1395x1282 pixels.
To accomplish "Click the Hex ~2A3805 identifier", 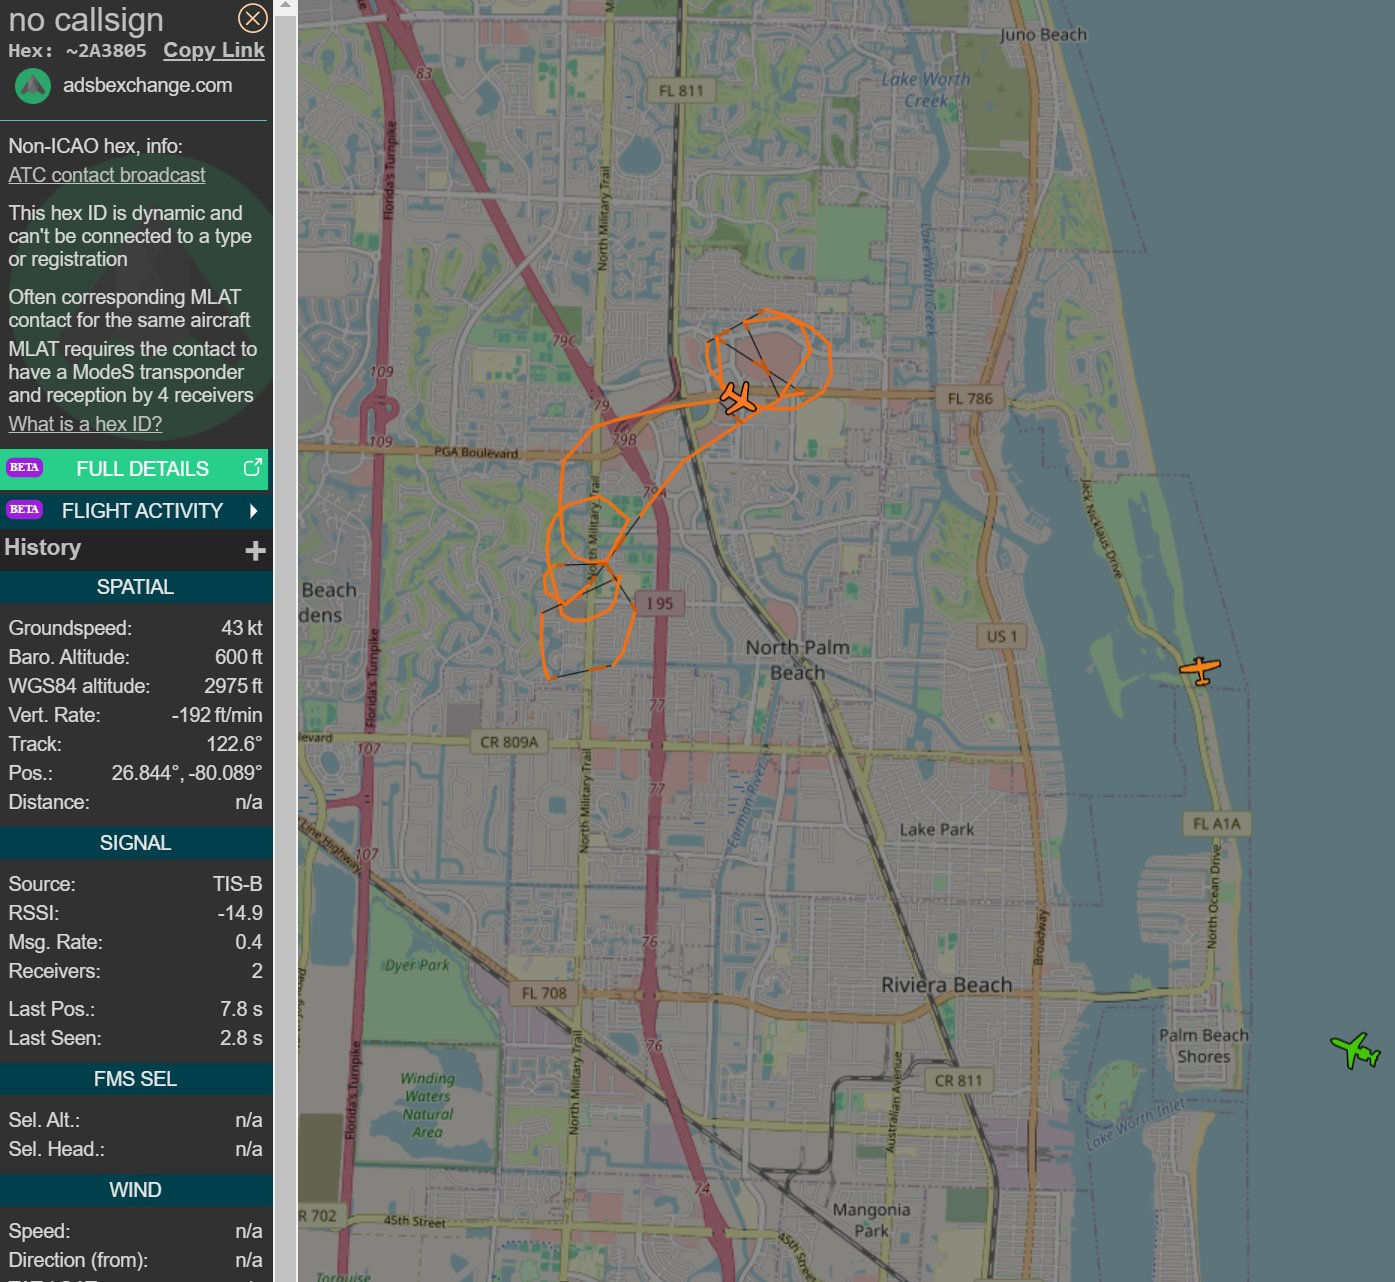I will (x=78, y=51).
